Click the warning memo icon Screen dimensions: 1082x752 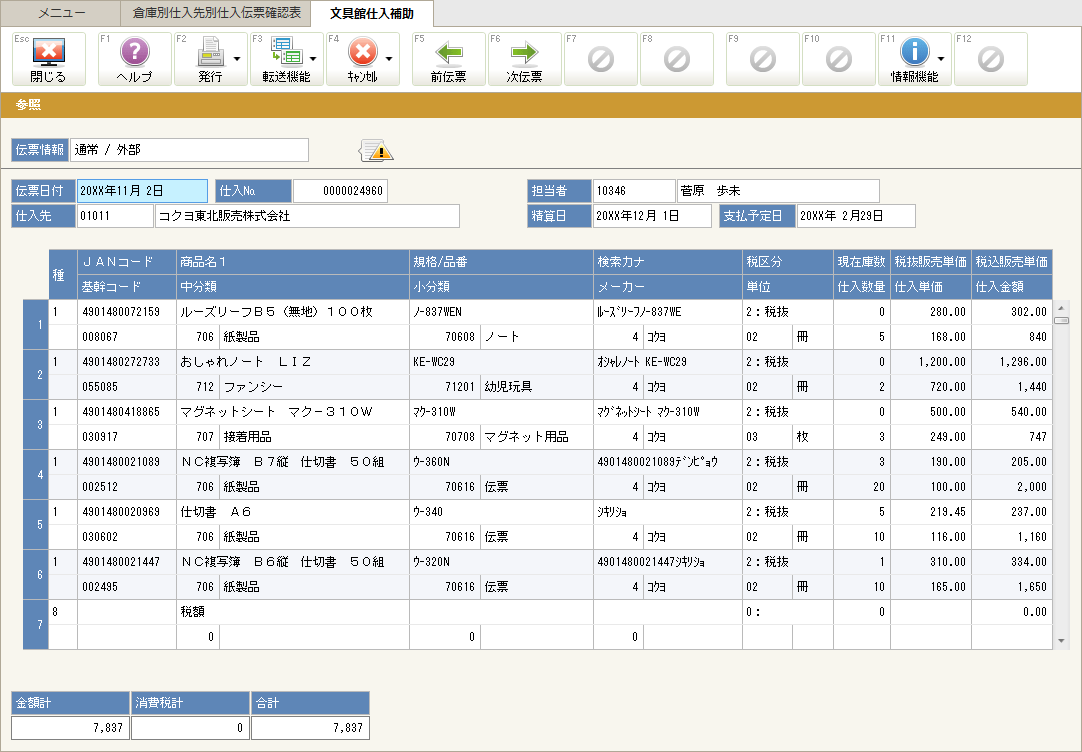pyautogui.click(x=376, y=150)
